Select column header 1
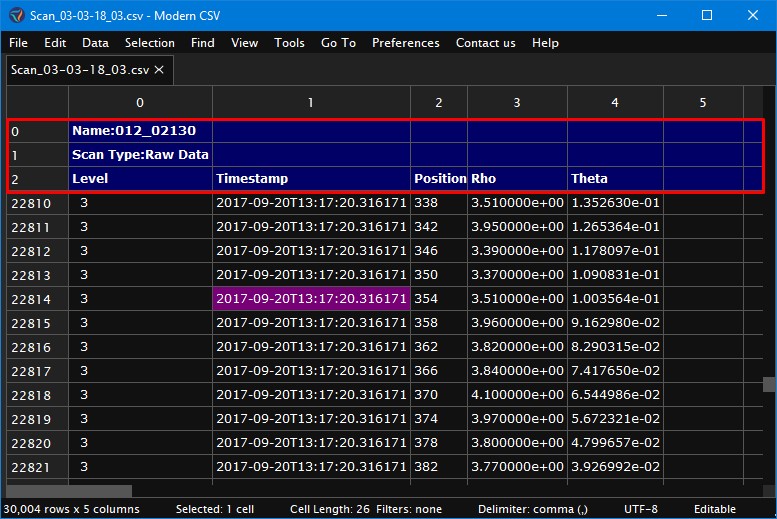This screenshot has height=519, width=777. (x=311, y=103)
